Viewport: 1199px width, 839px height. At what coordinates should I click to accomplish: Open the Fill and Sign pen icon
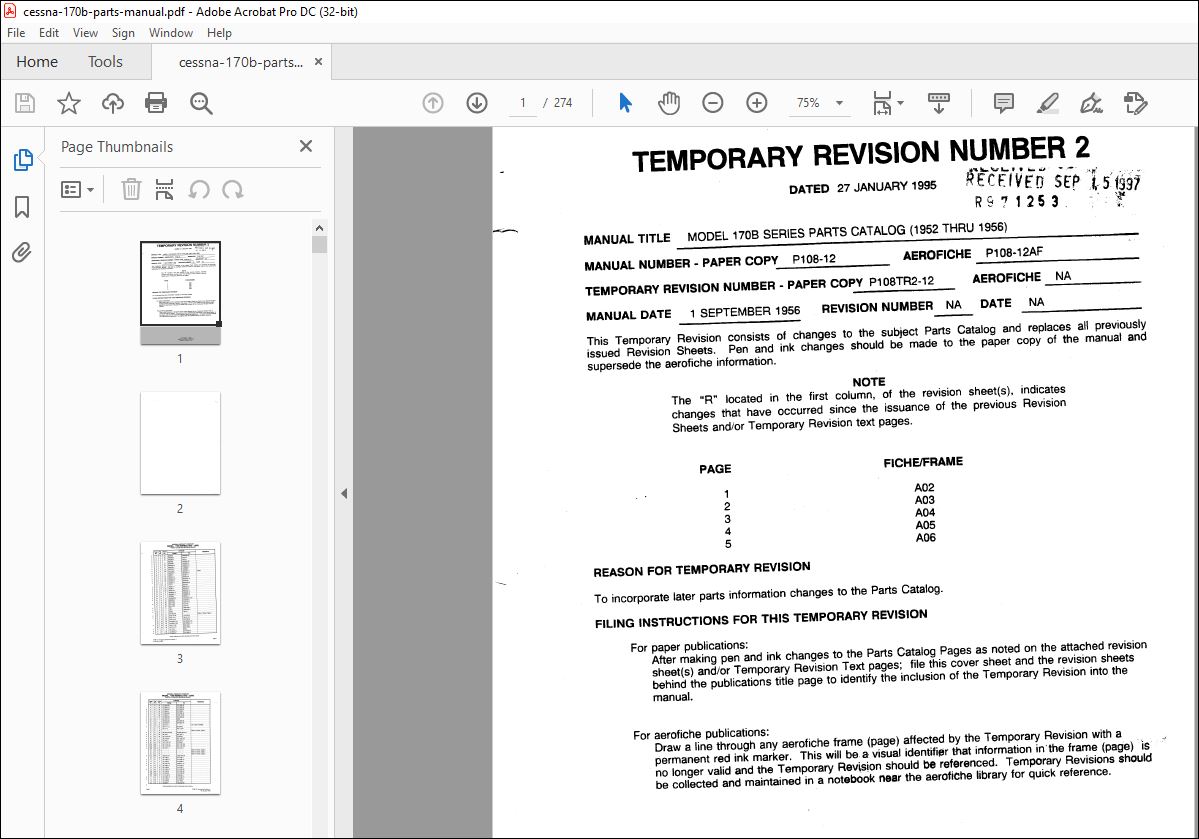tap(1091, 102)
